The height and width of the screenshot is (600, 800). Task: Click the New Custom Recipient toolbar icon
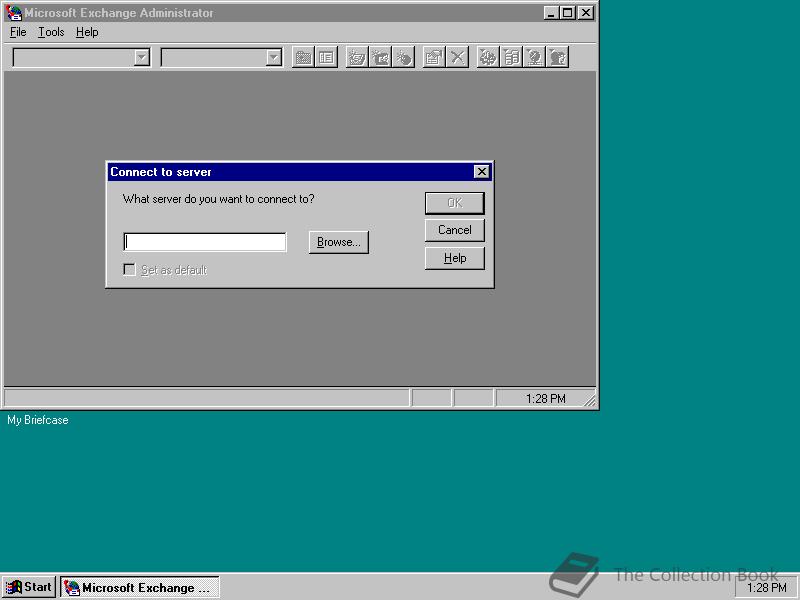pos(404,57)
